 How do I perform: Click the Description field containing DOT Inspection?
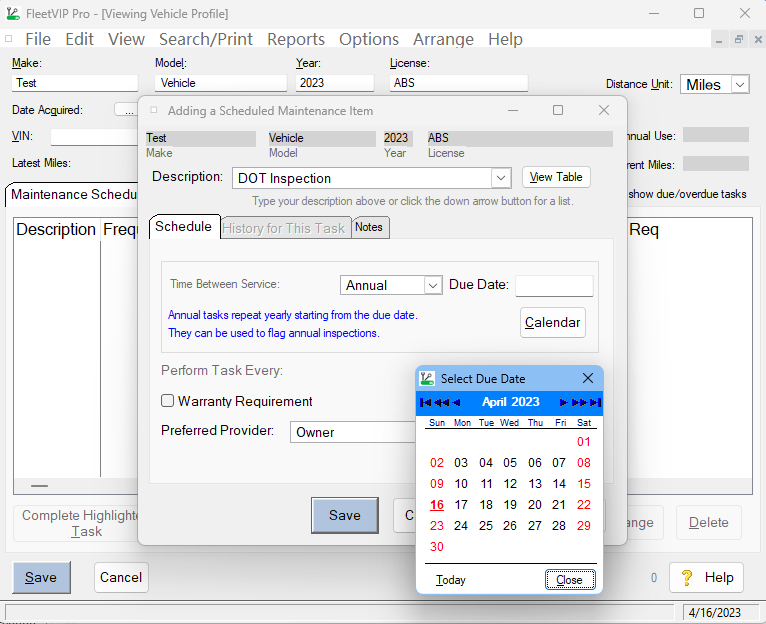pos(362,178)
